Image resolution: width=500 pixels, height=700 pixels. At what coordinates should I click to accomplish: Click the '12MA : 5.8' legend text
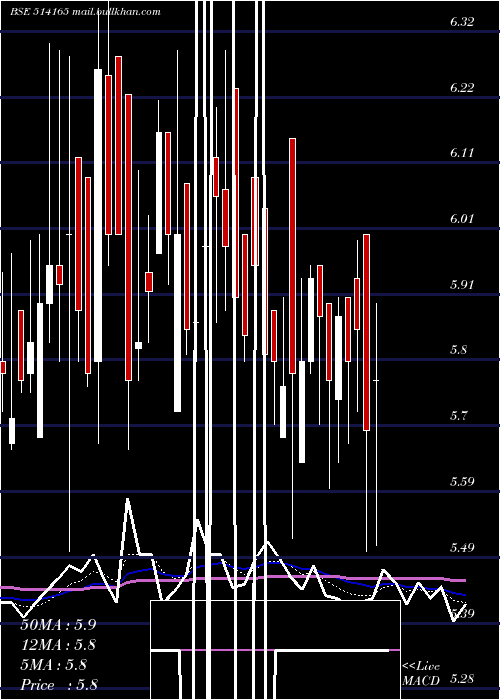pos(58,645)
